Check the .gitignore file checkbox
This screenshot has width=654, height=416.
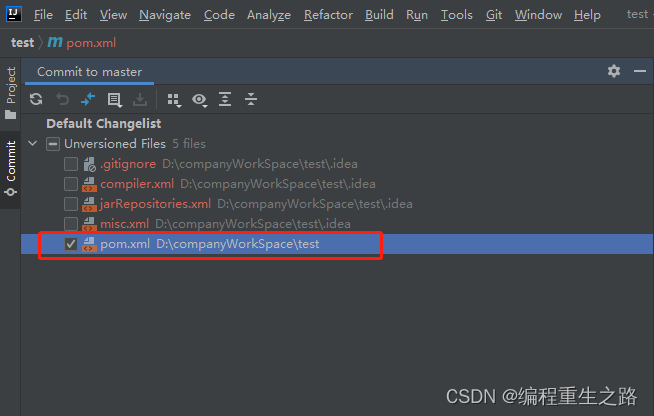click(x=71, y=164)
